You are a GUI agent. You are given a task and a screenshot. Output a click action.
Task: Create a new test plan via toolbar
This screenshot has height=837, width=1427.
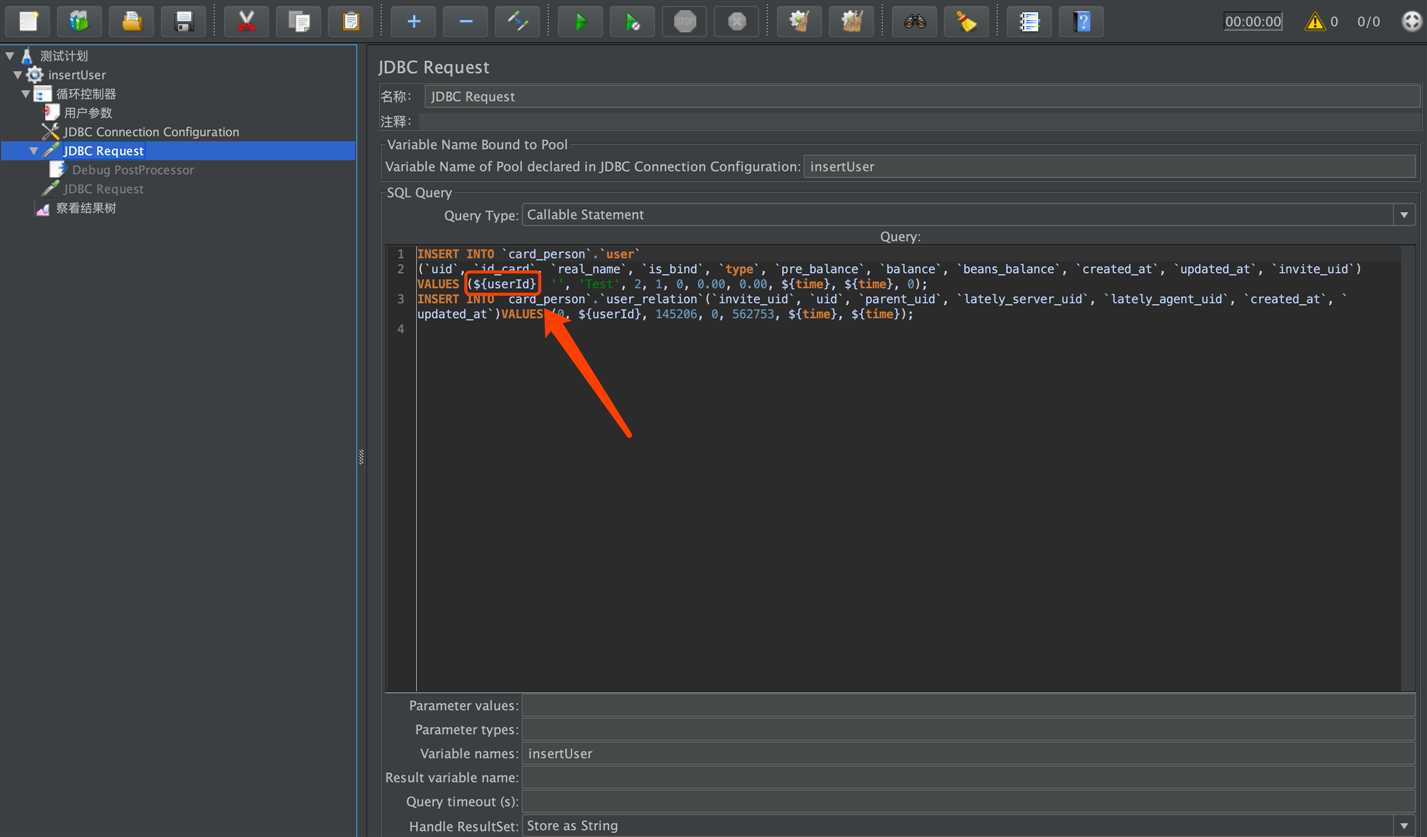[28, 21]
